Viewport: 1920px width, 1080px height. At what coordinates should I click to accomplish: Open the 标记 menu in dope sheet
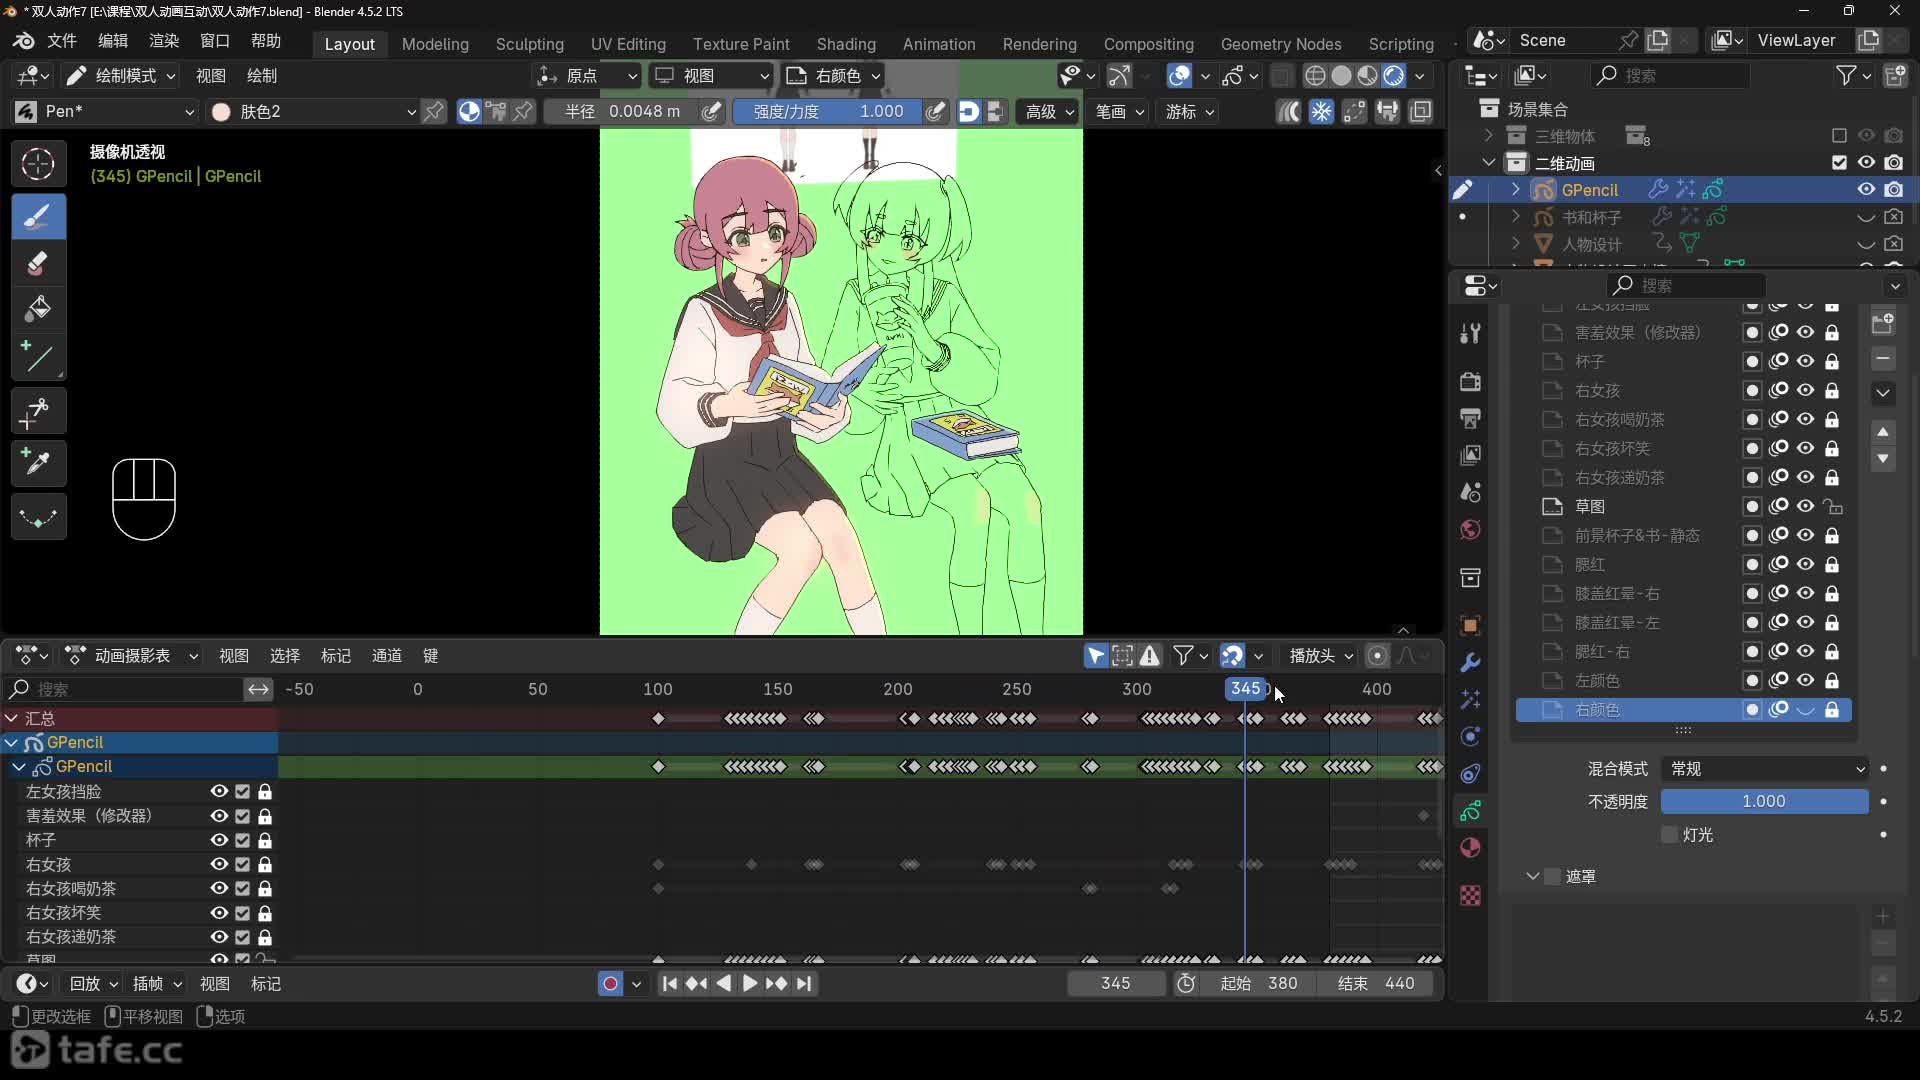click(x=335, y=656)
